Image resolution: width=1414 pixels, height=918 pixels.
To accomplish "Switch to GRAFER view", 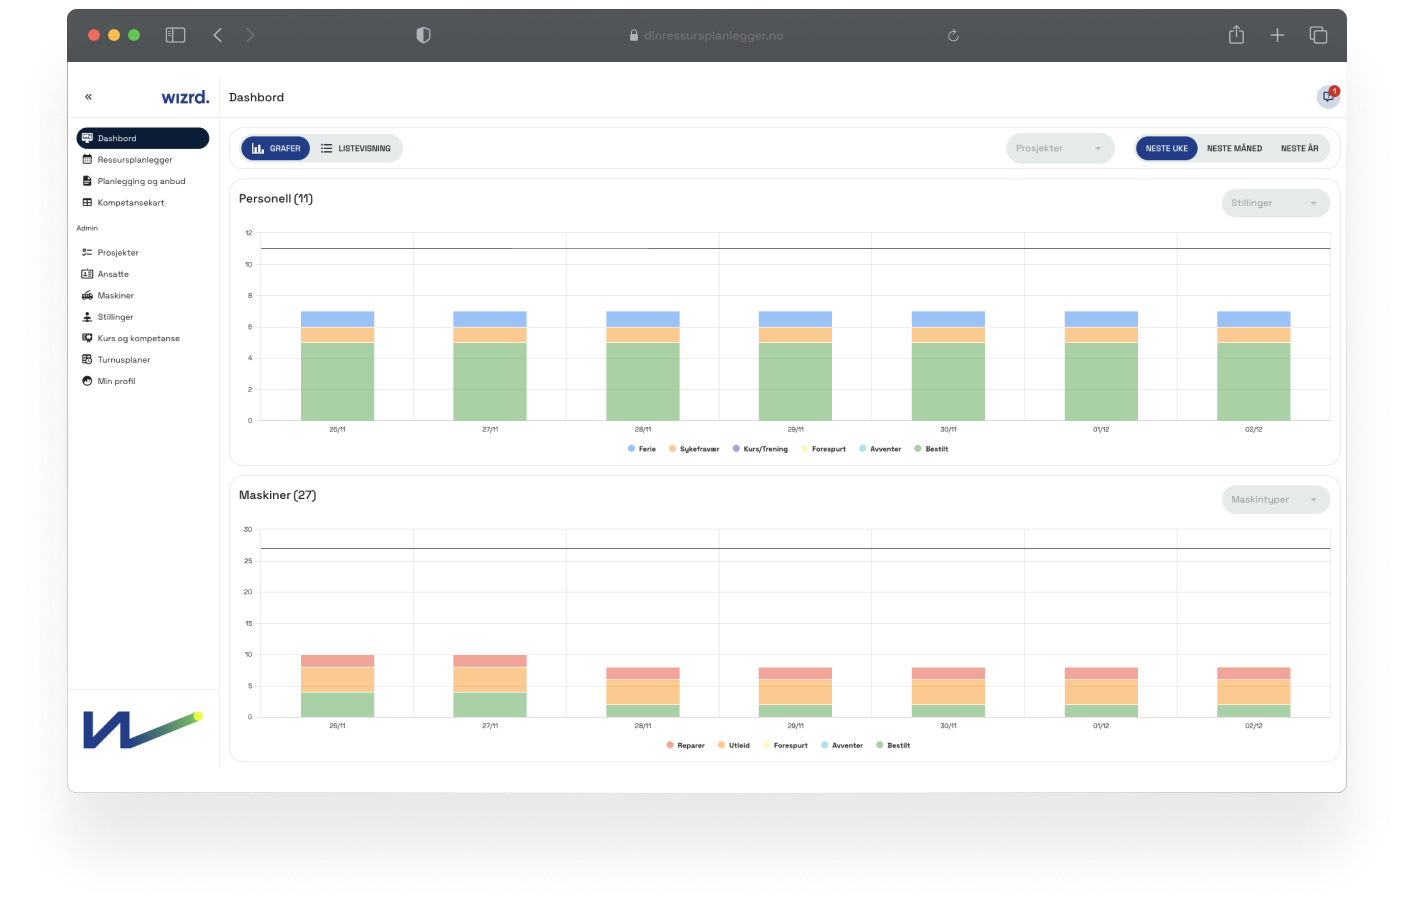I will click(x=276, y=148).
